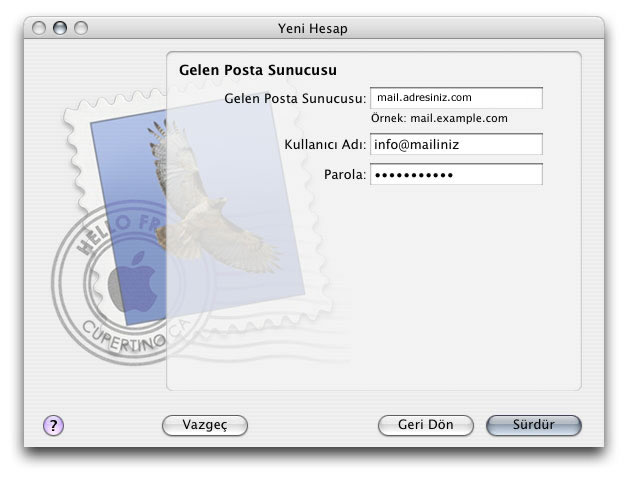Click the 'Kullanıcı Adı:' label
This screenshot has width=627, height=479.
click(x=325, y=144)
